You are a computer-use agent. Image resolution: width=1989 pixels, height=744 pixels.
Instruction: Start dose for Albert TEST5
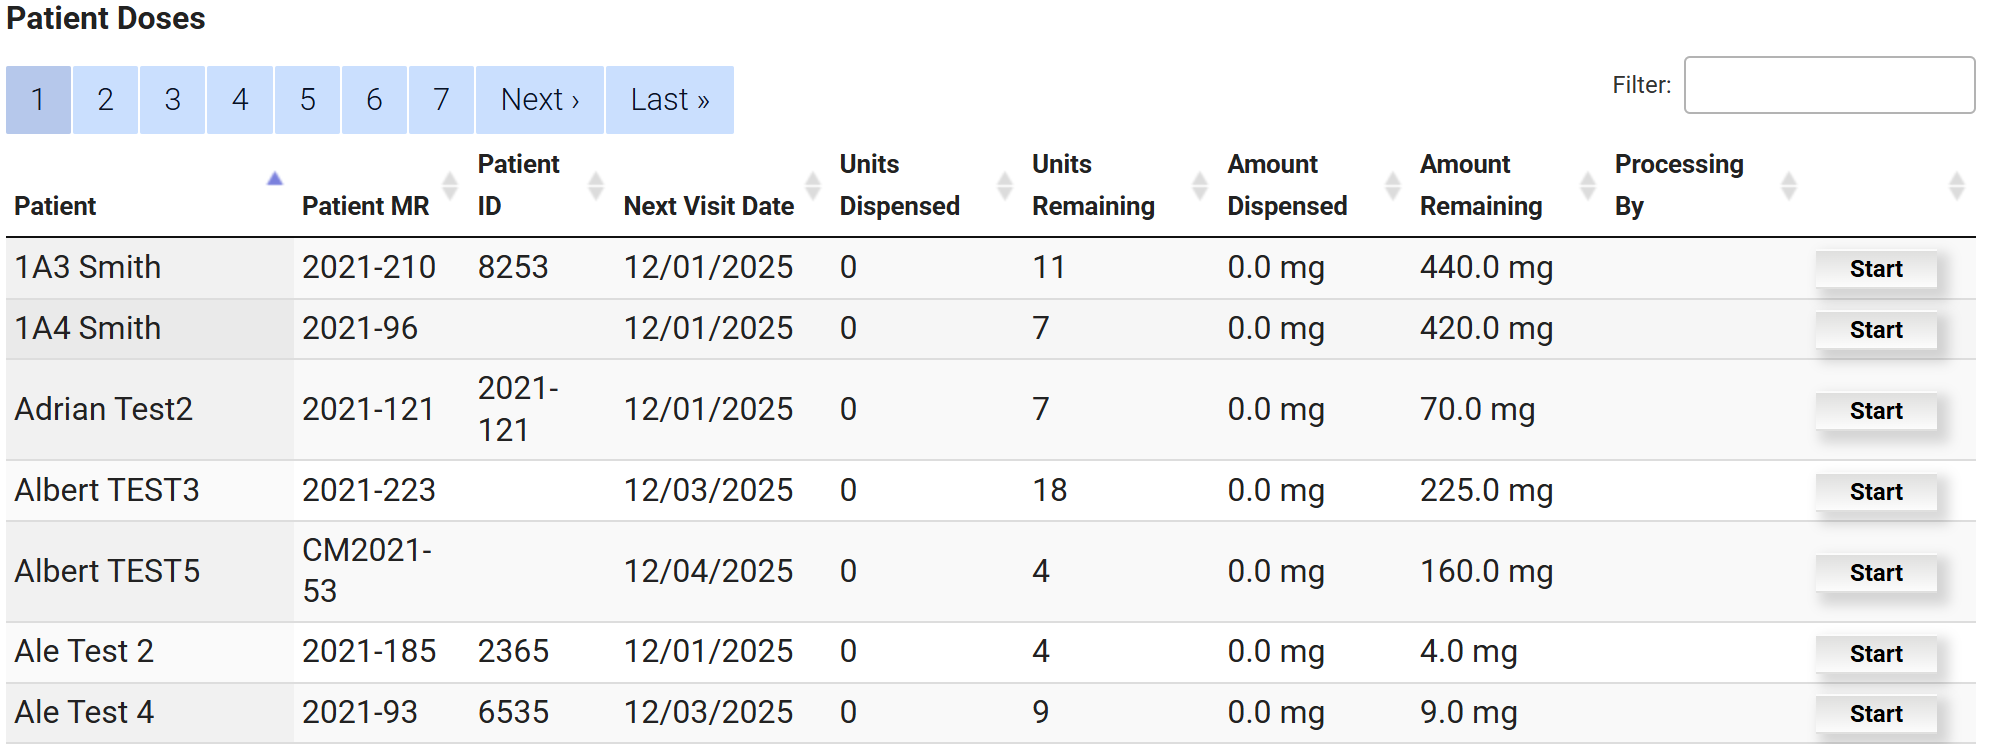tap(1875, 573)
